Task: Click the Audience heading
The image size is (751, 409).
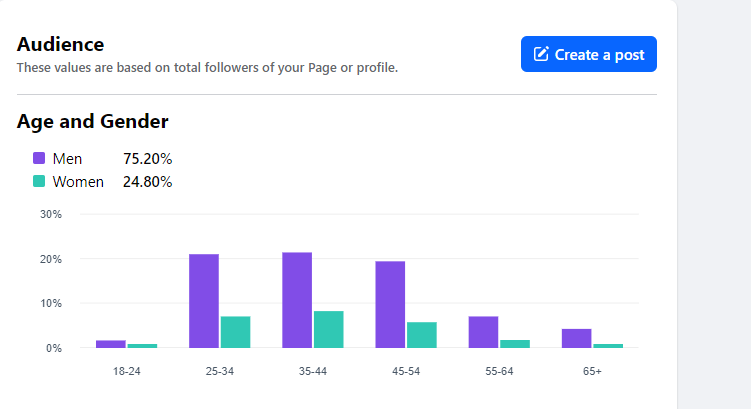Action: pyautogui.click(x=60, y=45)
